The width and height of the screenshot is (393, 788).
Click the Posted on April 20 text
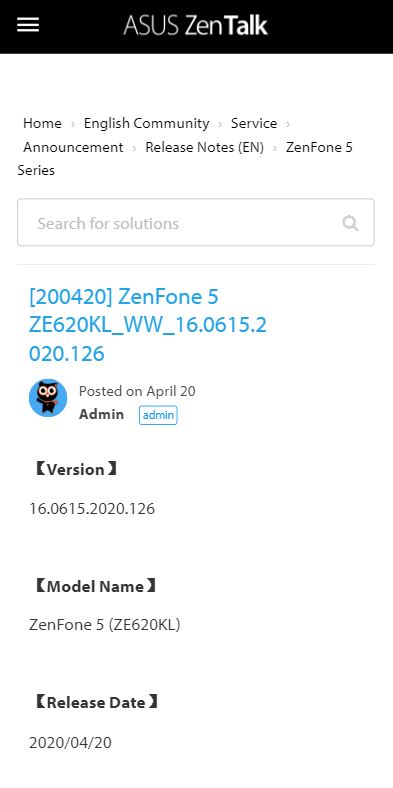137,391
